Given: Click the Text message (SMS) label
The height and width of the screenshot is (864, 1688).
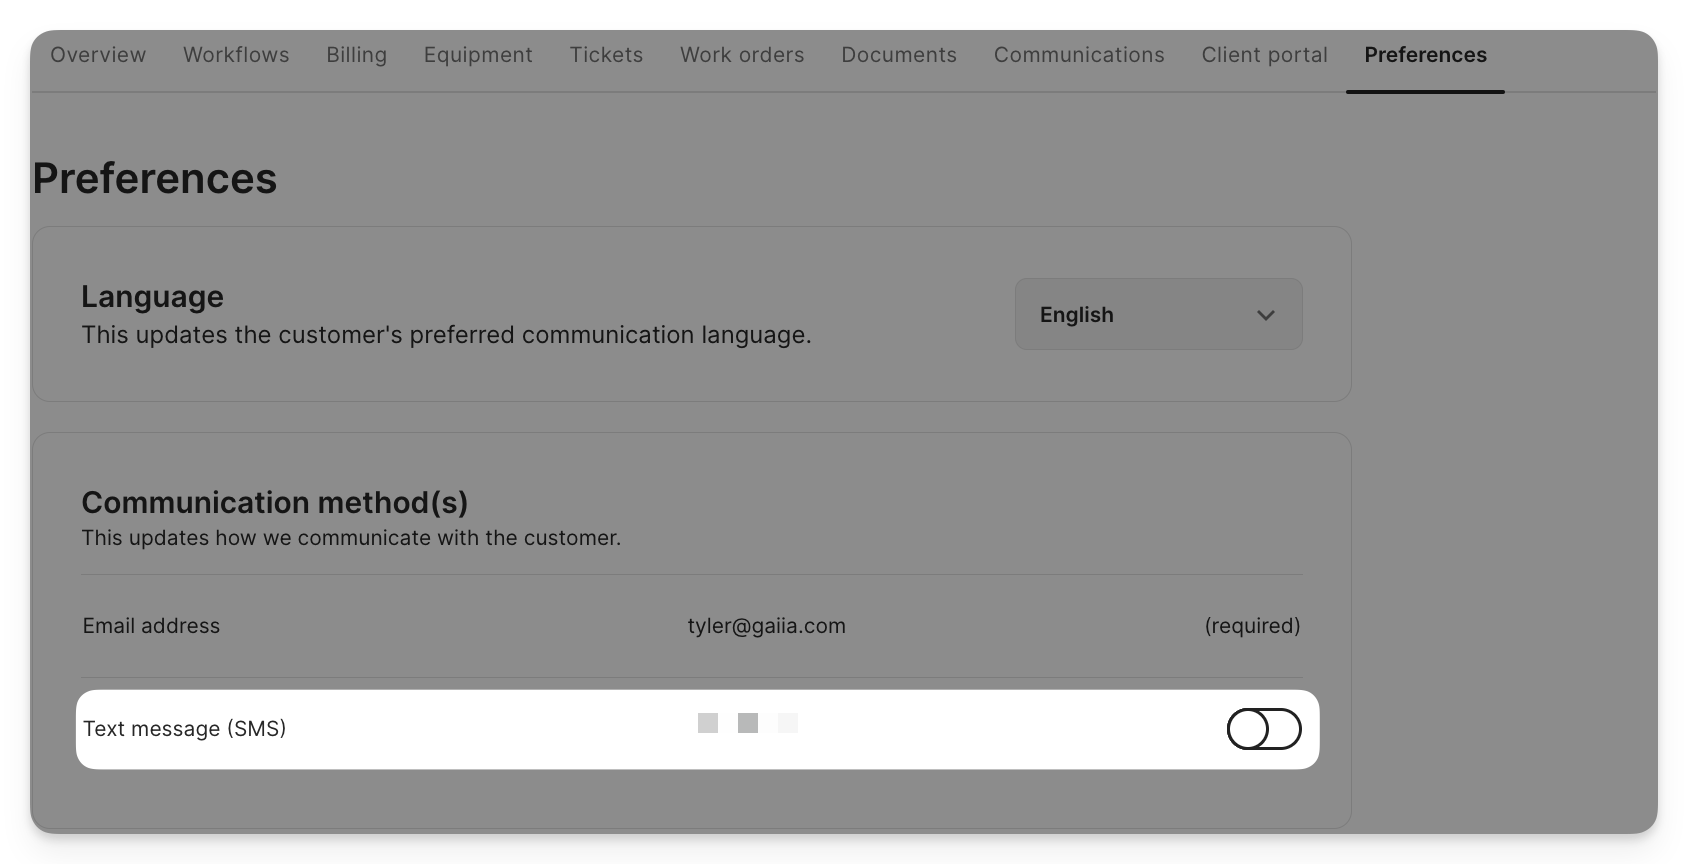Looking at the screenshot, I should [185, 729].
